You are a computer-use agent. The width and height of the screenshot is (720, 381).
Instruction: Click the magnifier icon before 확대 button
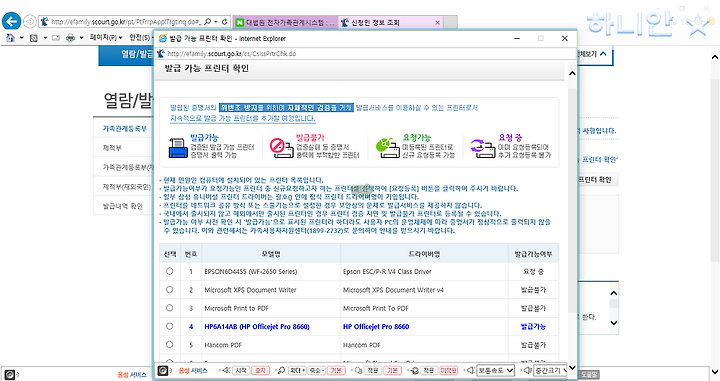pyautogui.click(x=281, y=370)
